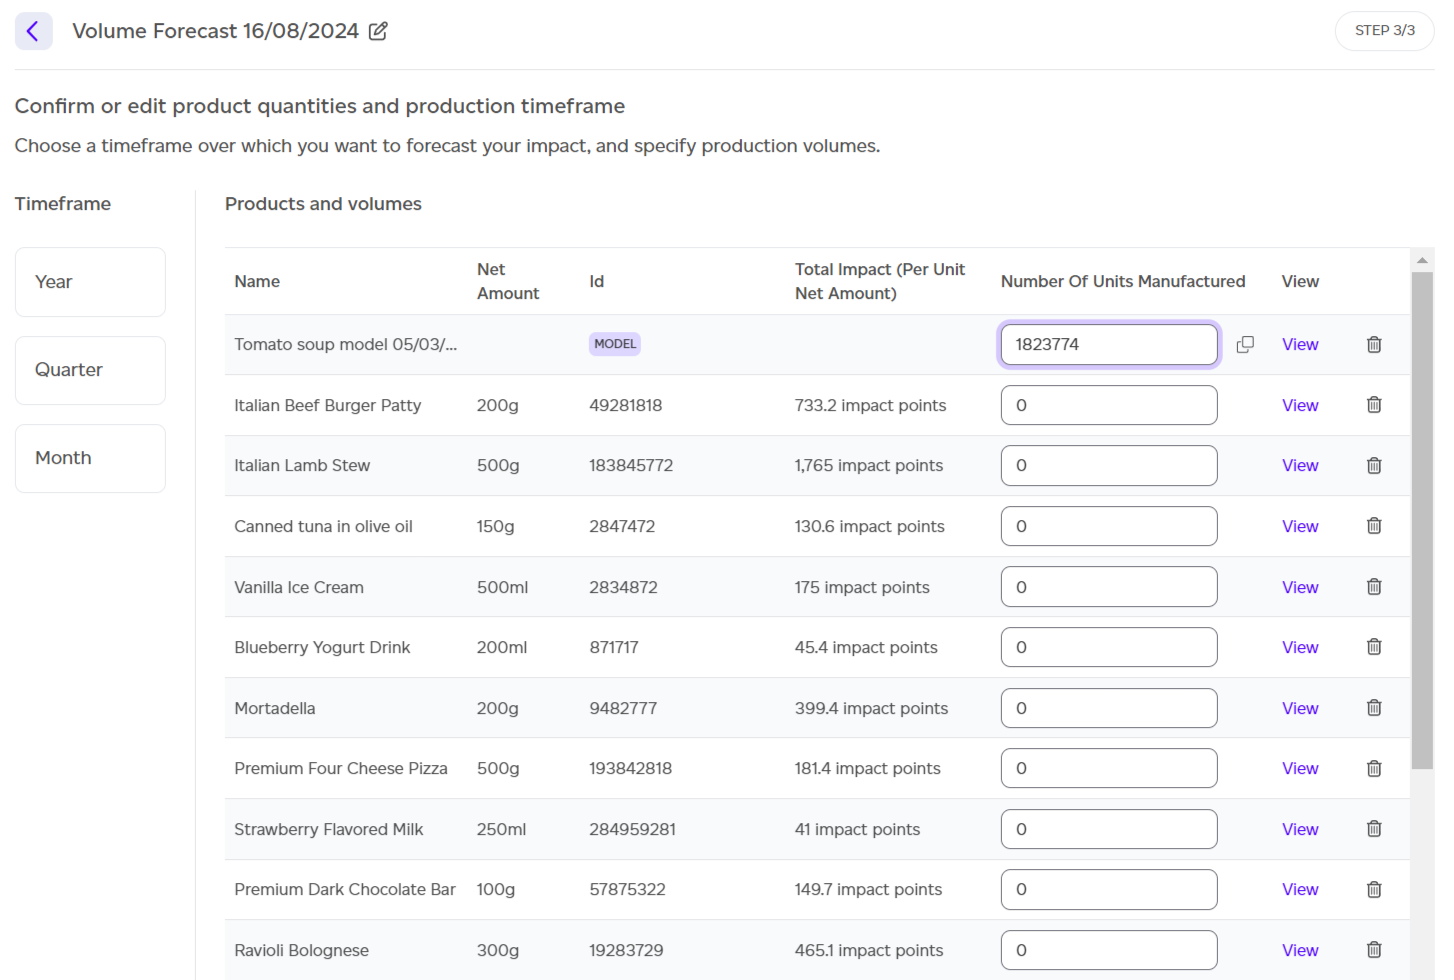Viewport: 1454px width, 980px height.
Task: Select the Quarter timeframe option
Action: 90,370
